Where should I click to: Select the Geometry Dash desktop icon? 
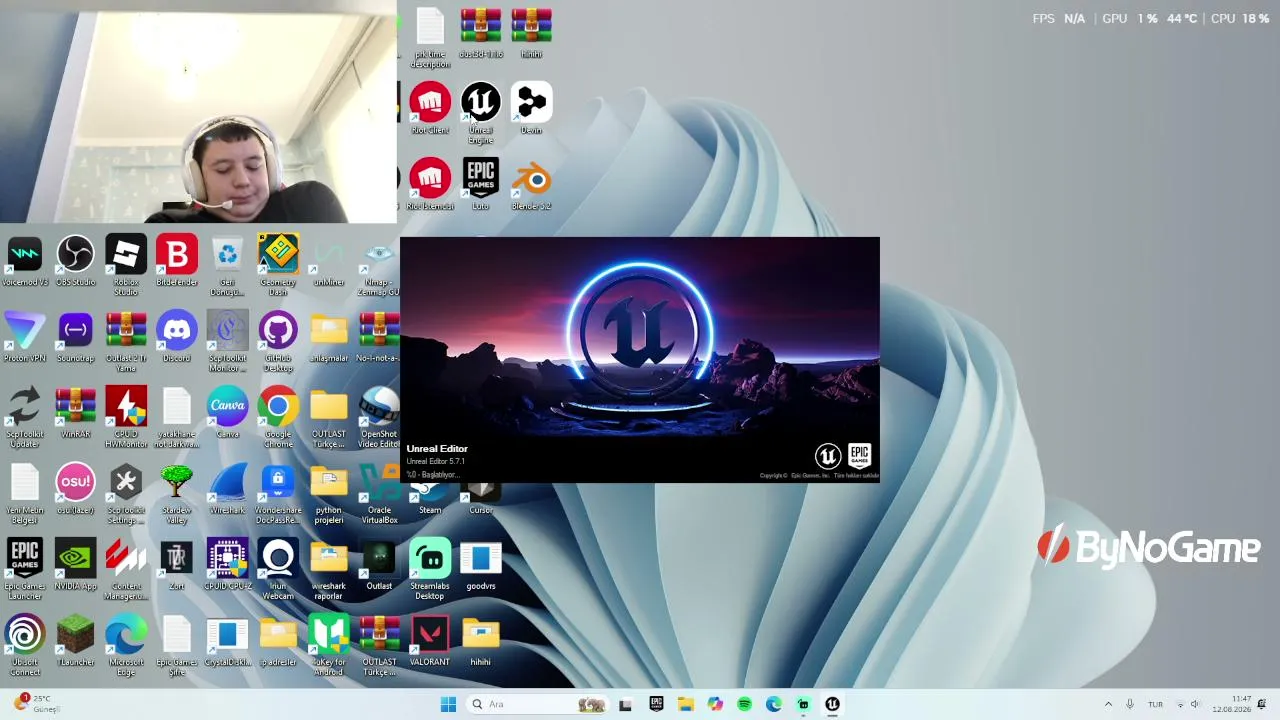[278, 266]
